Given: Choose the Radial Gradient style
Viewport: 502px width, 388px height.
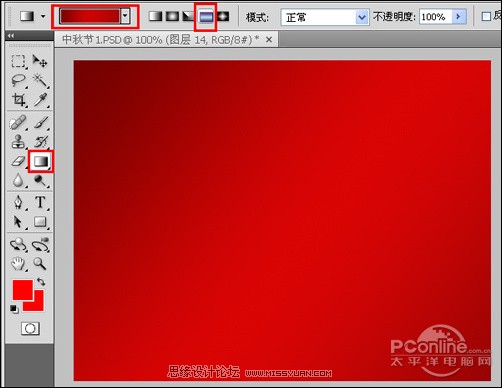Looking at the screenshot, I should tap(172, 16).
